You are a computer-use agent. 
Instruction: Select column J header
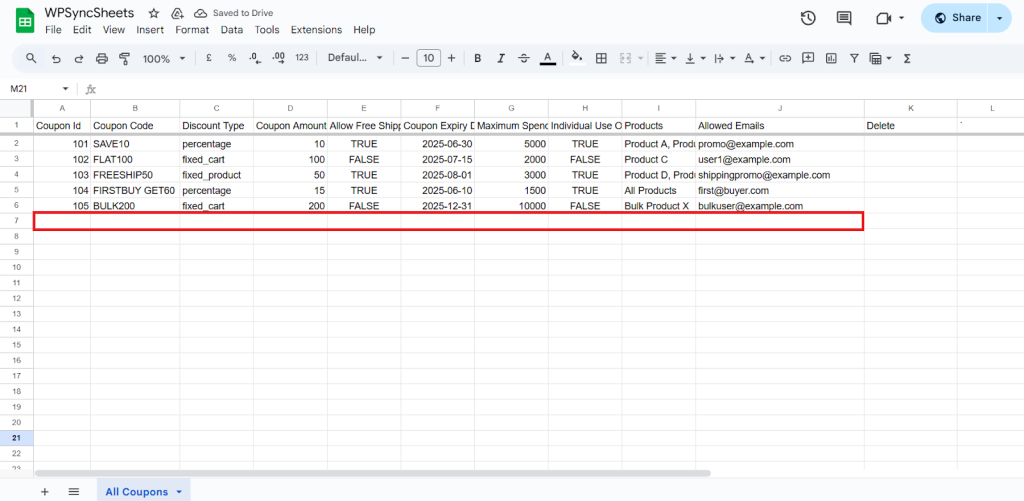coord(780,108)
